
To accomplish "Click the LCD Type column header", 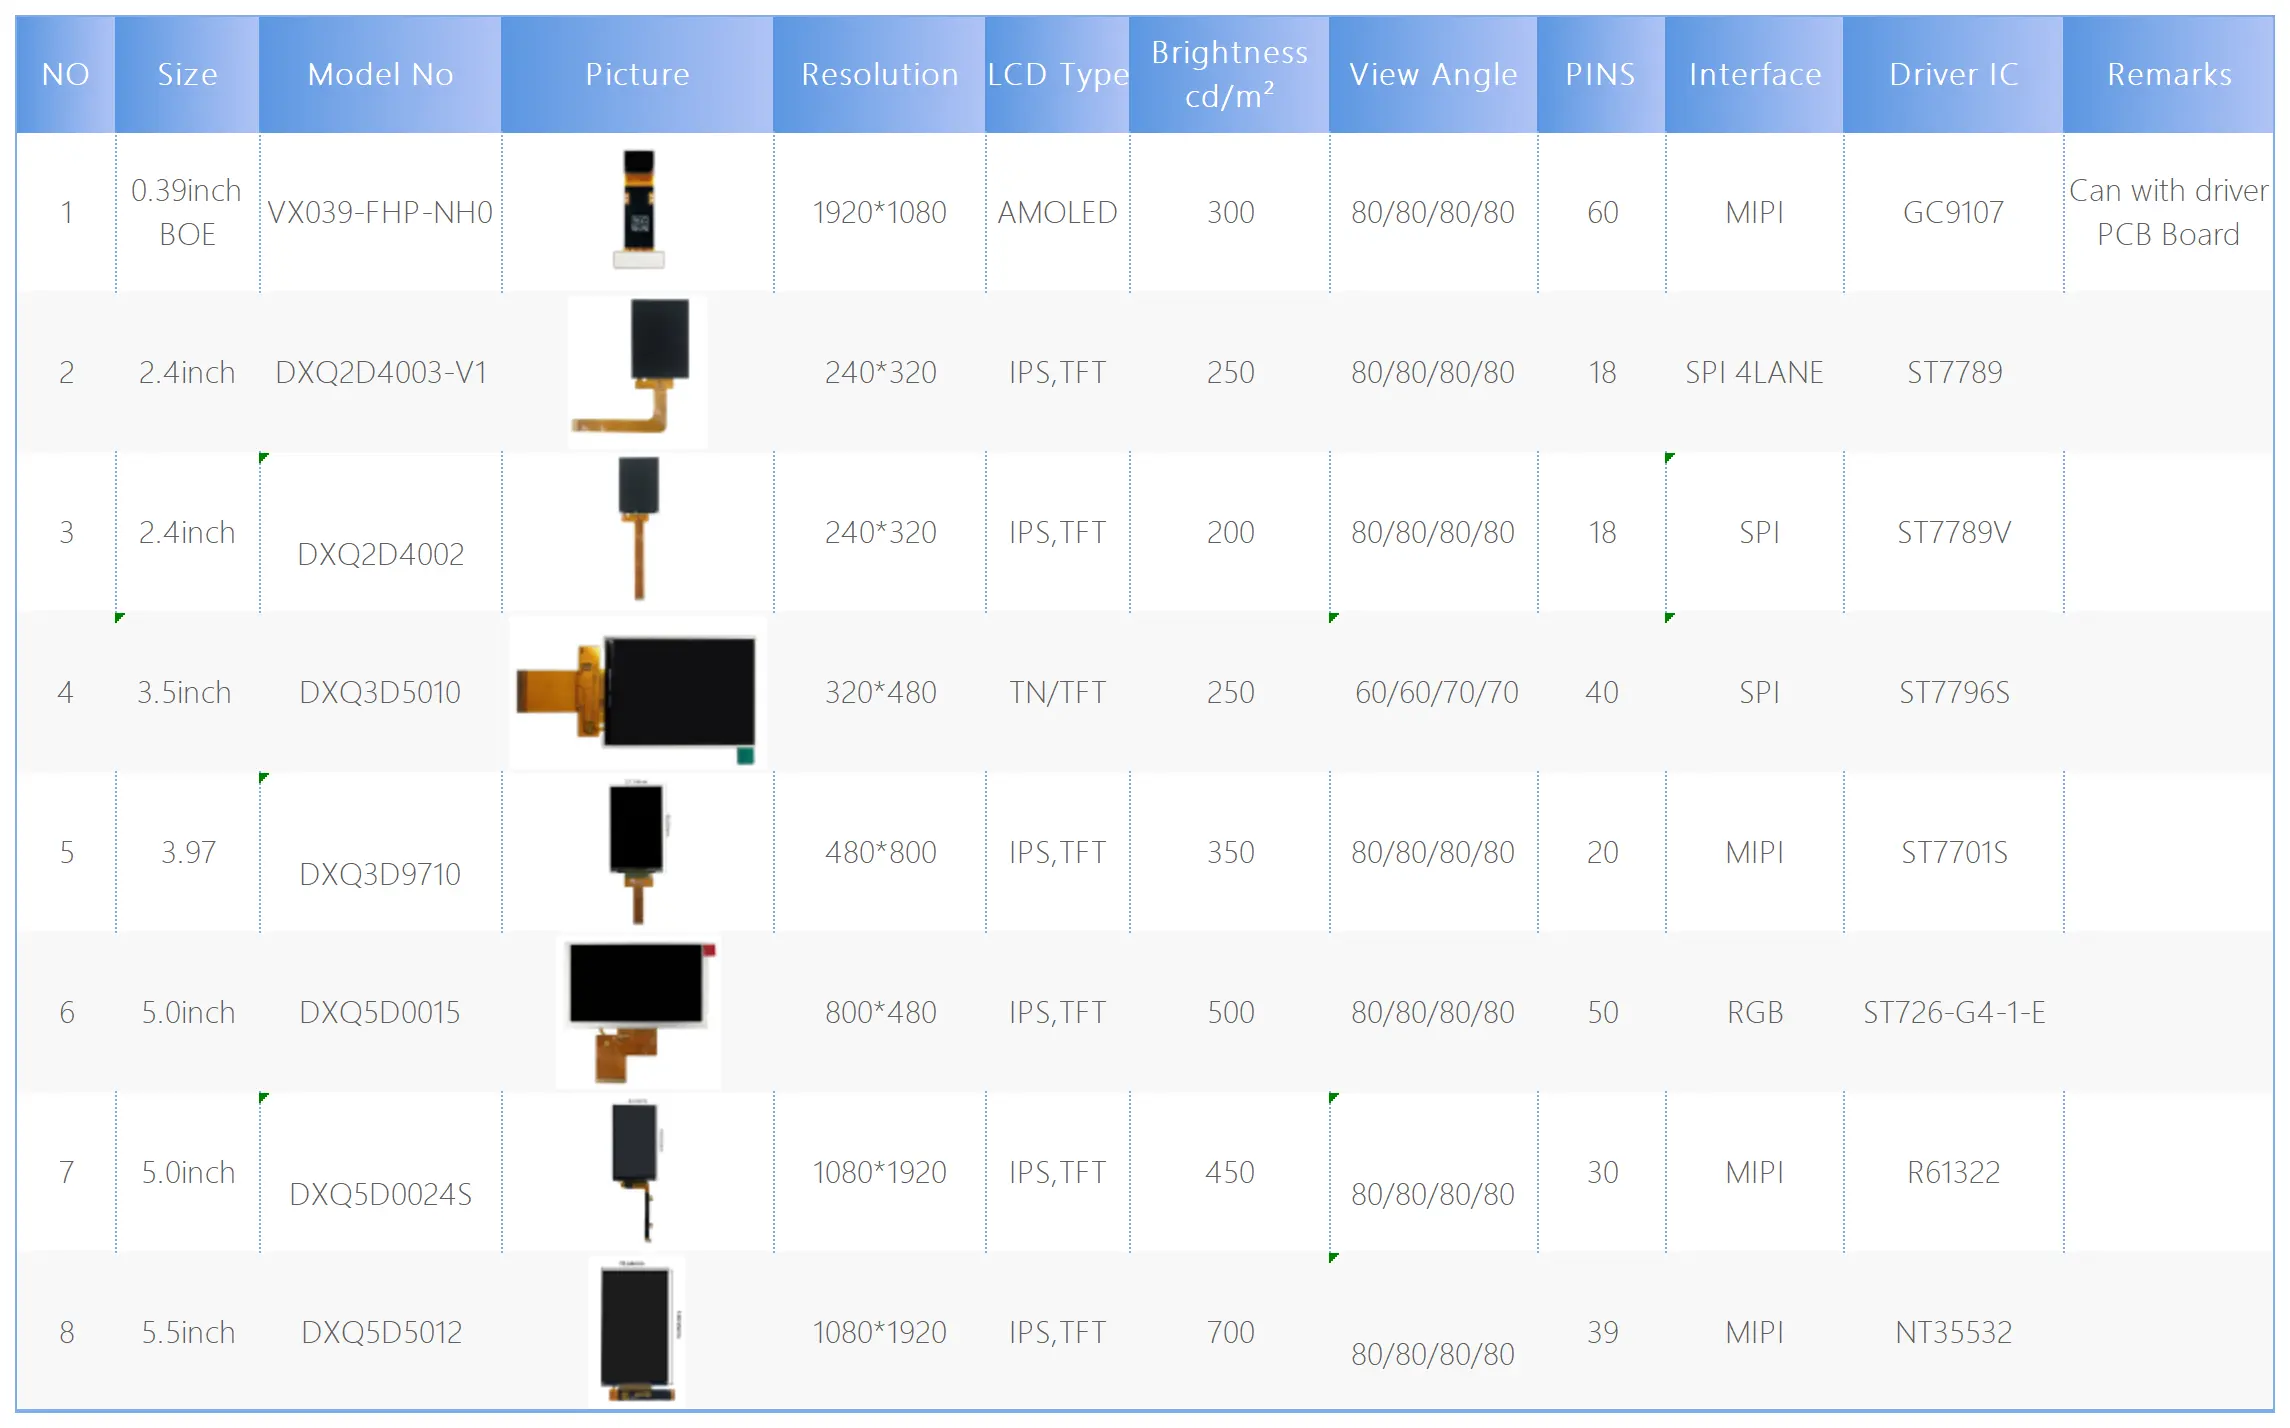I will [1057, 75].
